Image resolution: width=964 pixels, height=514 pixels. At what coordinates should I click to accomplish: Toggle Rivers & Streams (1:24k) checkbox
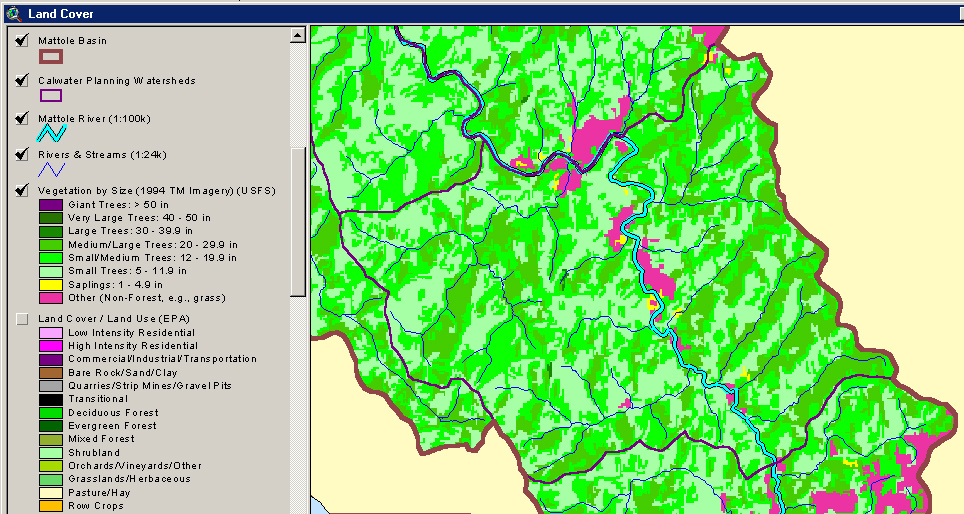pos(22,154)
